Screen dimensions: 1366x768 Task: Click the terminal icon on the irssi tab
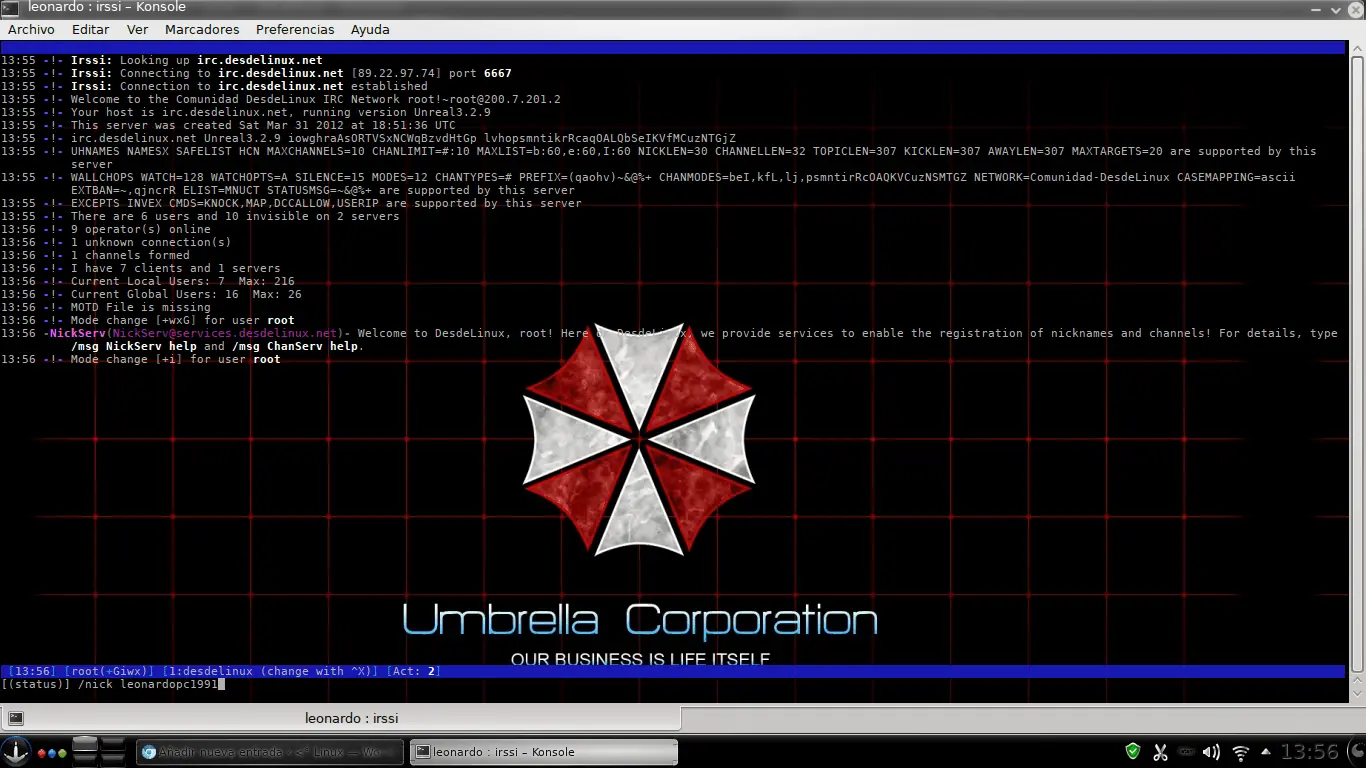15,718
